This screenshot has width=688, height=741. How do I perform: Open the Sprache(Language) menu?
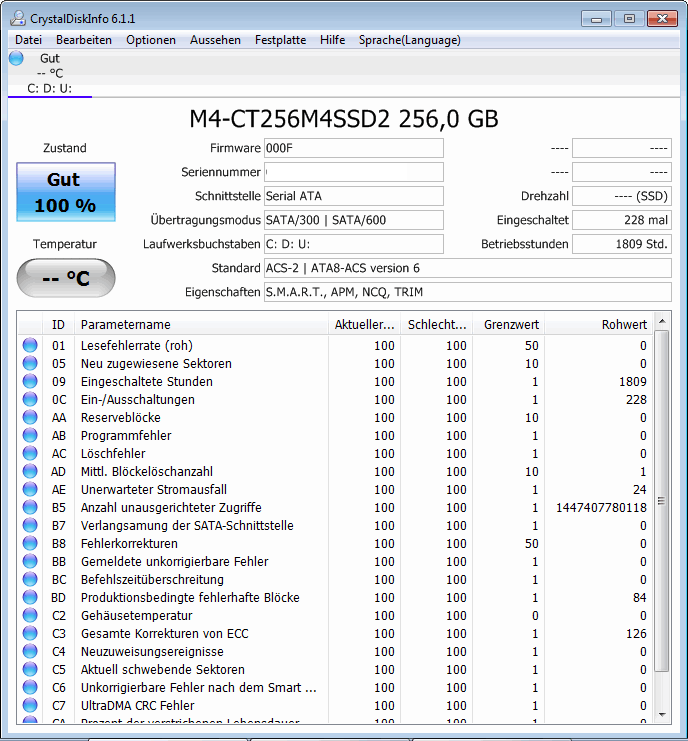tap(410, 40)
